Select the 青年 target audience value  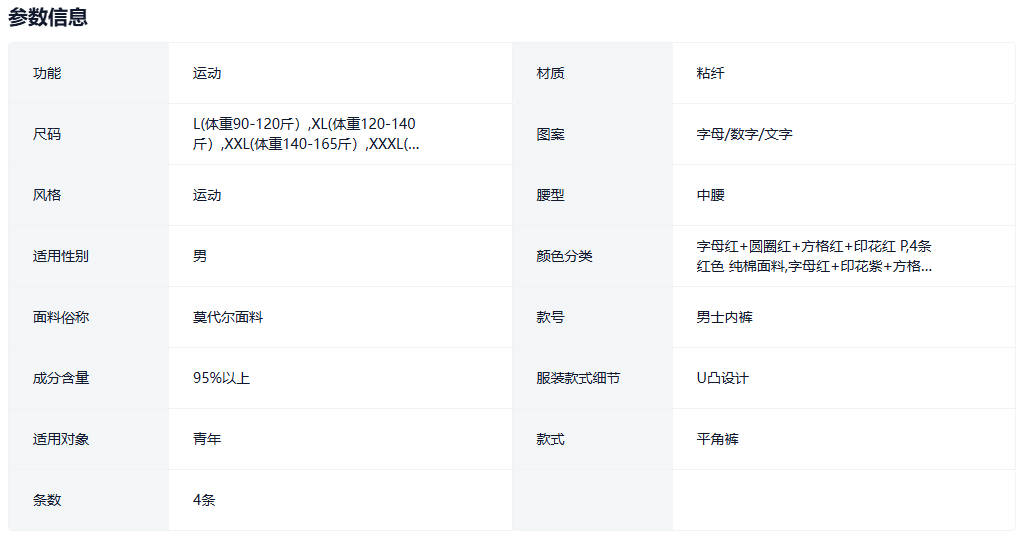click(x=207, y=439)
